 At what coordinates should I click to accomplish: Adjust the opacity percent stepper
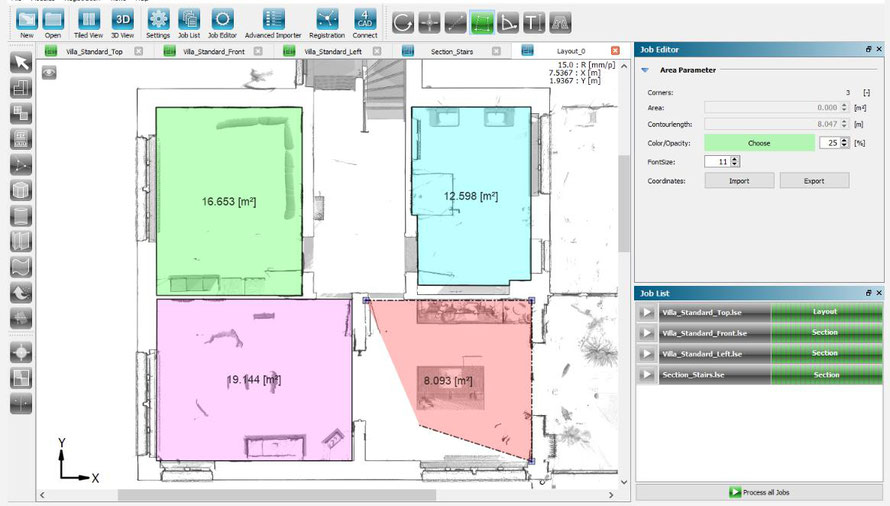[x=845, y=143]
